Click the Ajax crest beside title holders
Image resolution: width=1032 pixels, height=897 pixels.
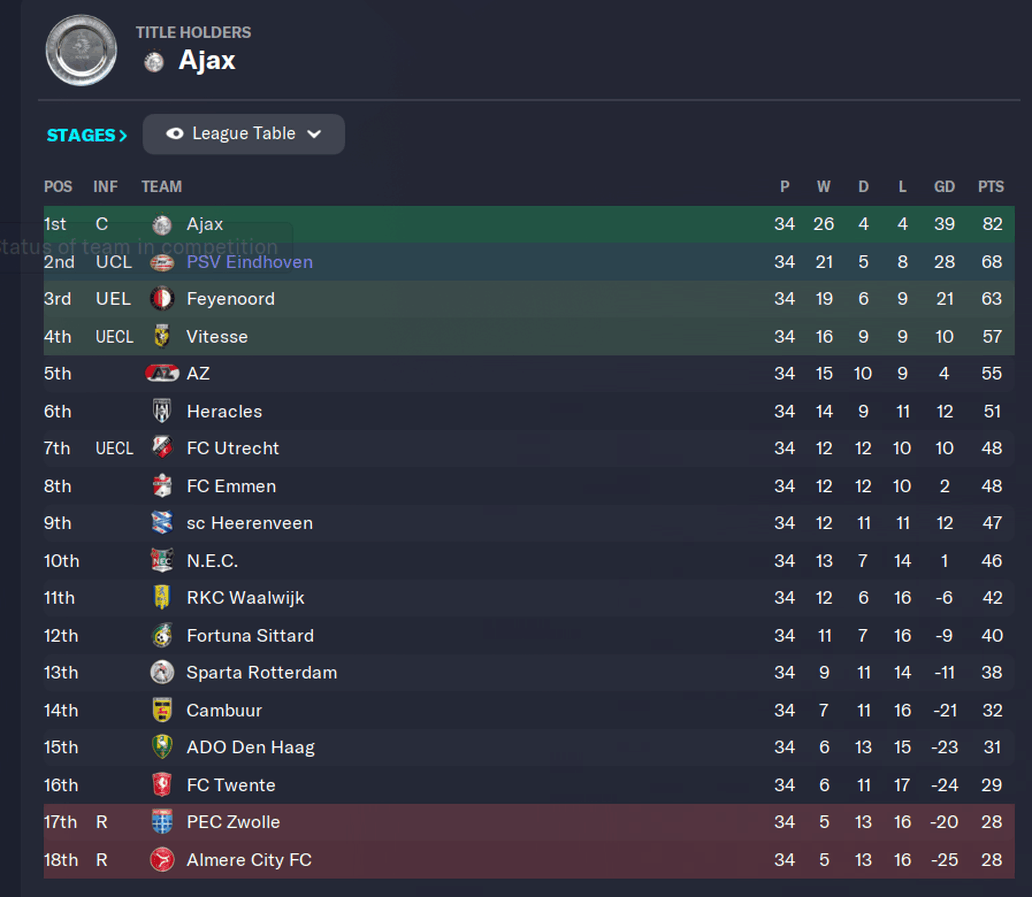[x=154, y=62]
